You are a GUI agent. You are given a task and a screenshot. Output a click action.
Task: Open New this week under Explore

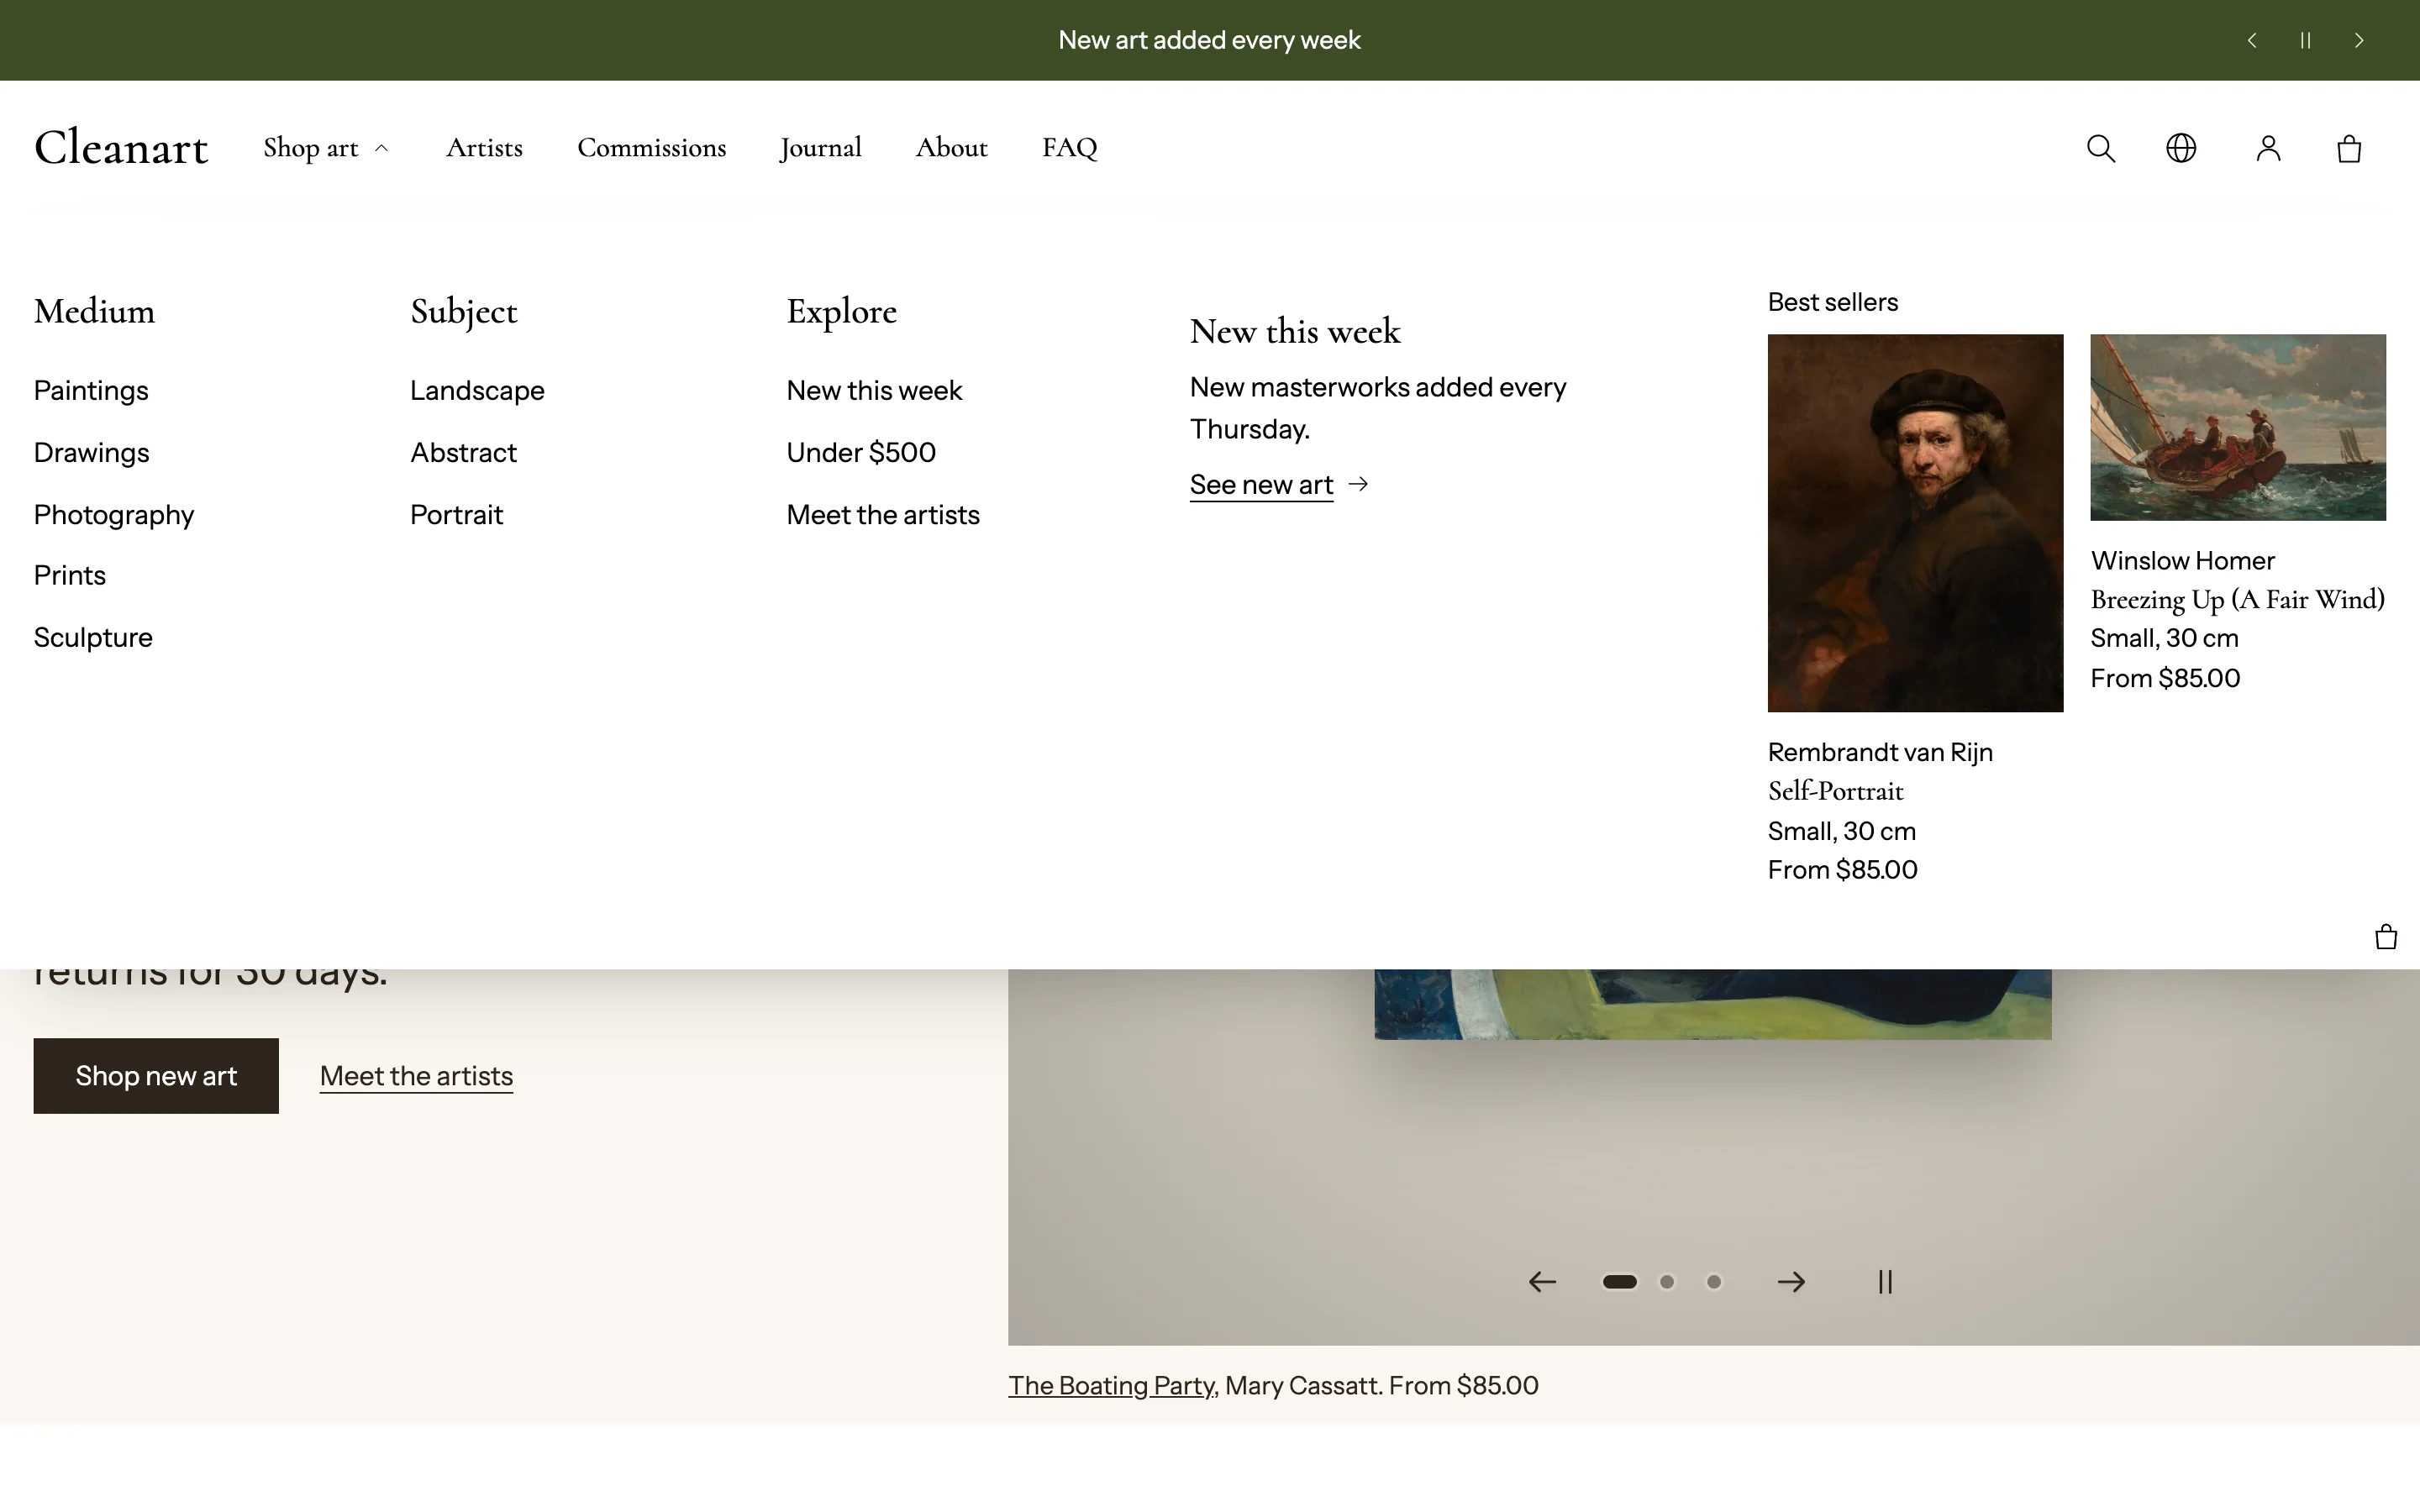click(x=874, y=390)
